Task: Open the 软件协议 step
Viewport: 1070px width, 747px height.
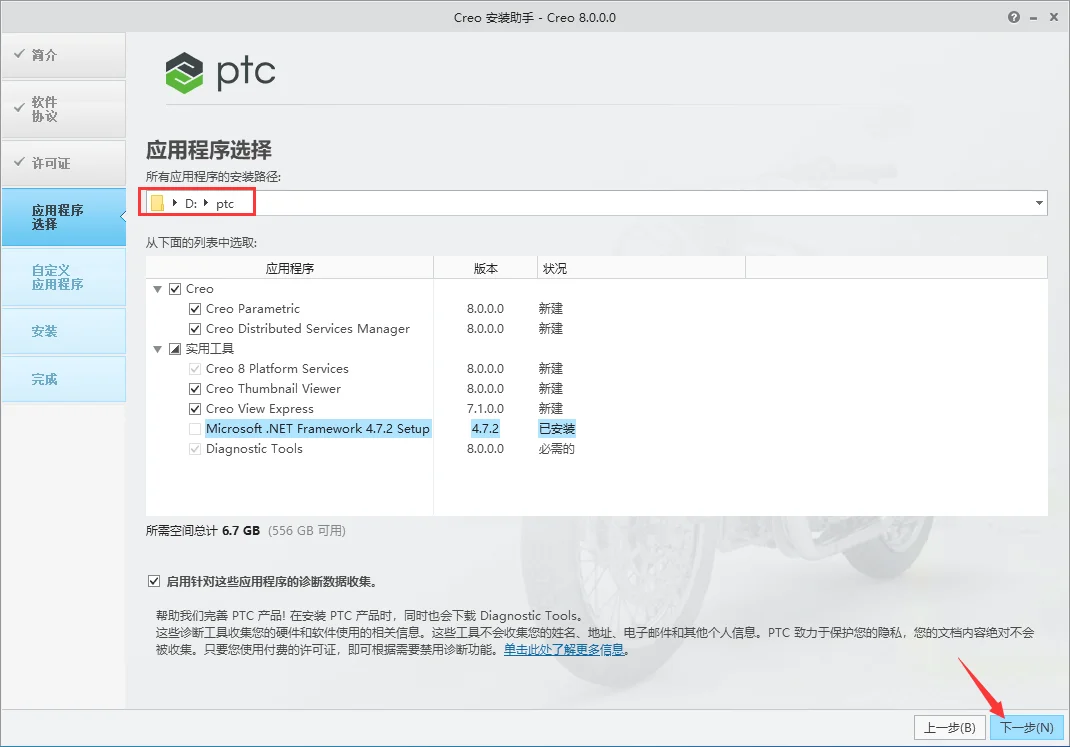Action: click(x=63, y=109)
